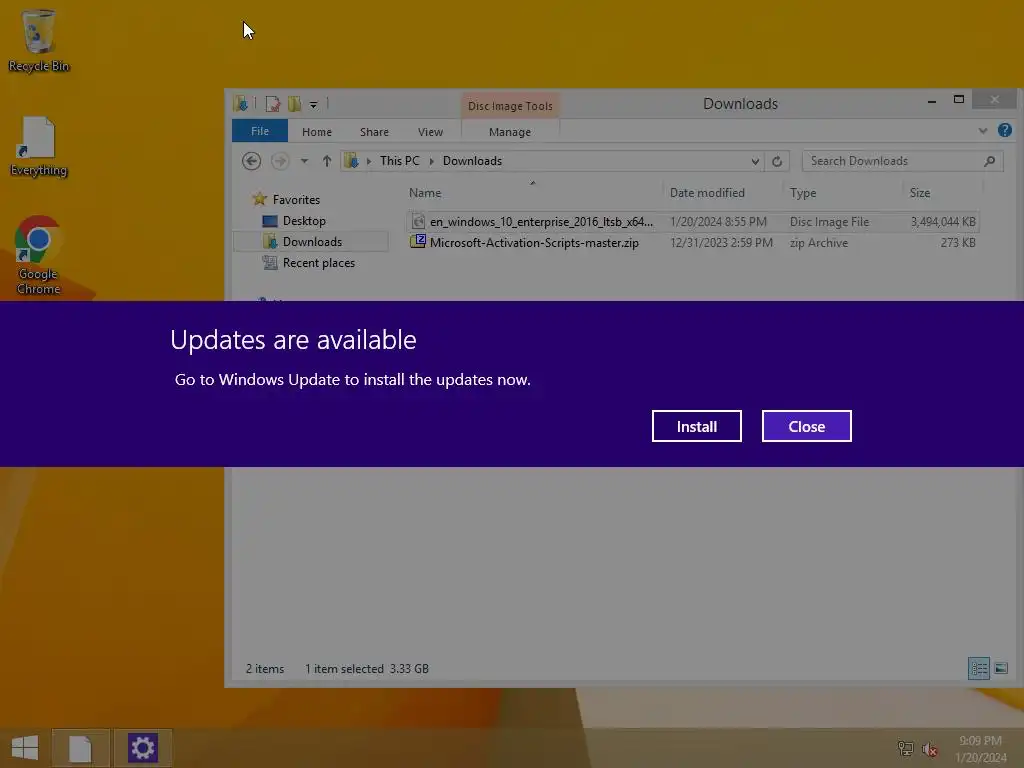Click the Disc Image File type cell
The height and width of the screenshot is (768, 1024).
coord(829,222)
